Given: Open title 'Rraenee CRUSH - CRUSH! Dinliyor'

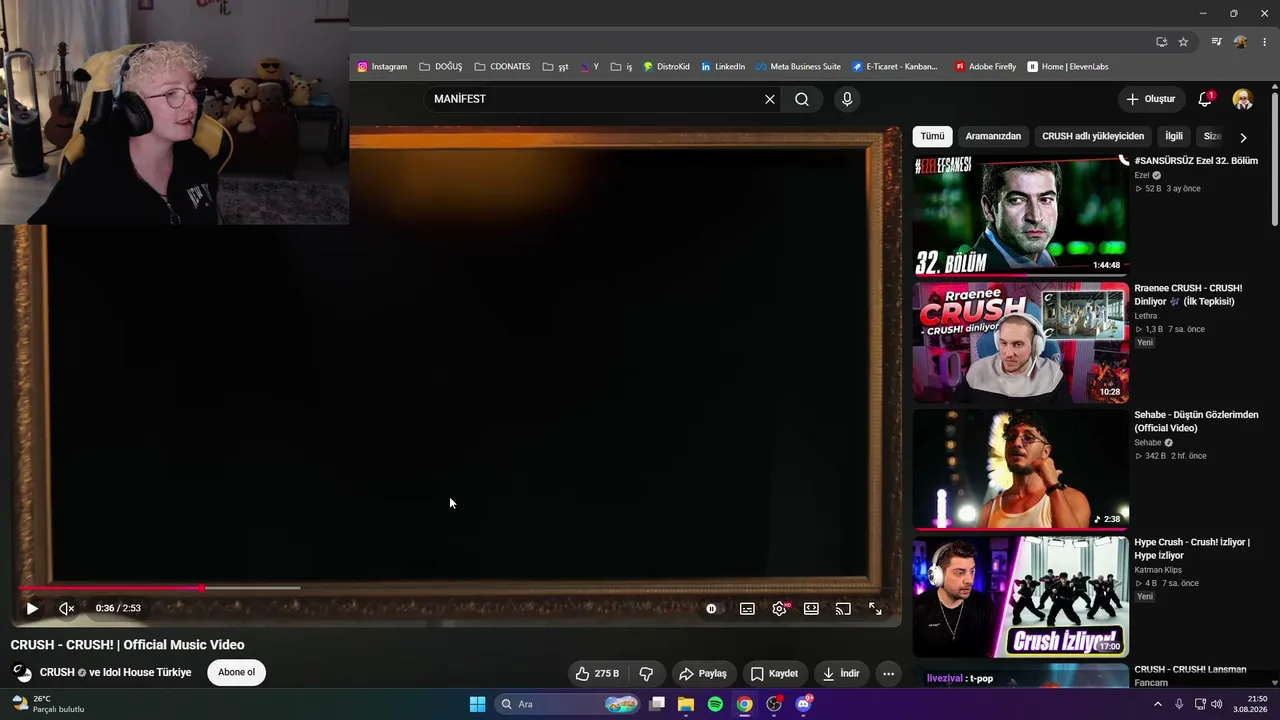Looking at the screenshot, I should pyautogui.click(x=1188, y=295).
